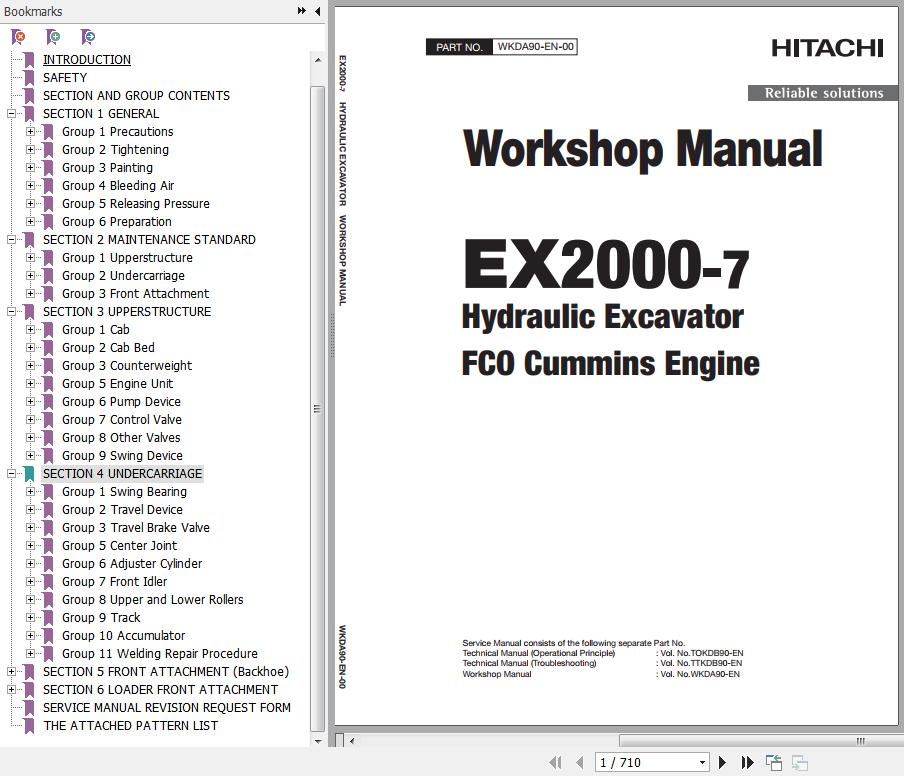Open Group 4 Bleeding Air bookmark

coord(118,186)
